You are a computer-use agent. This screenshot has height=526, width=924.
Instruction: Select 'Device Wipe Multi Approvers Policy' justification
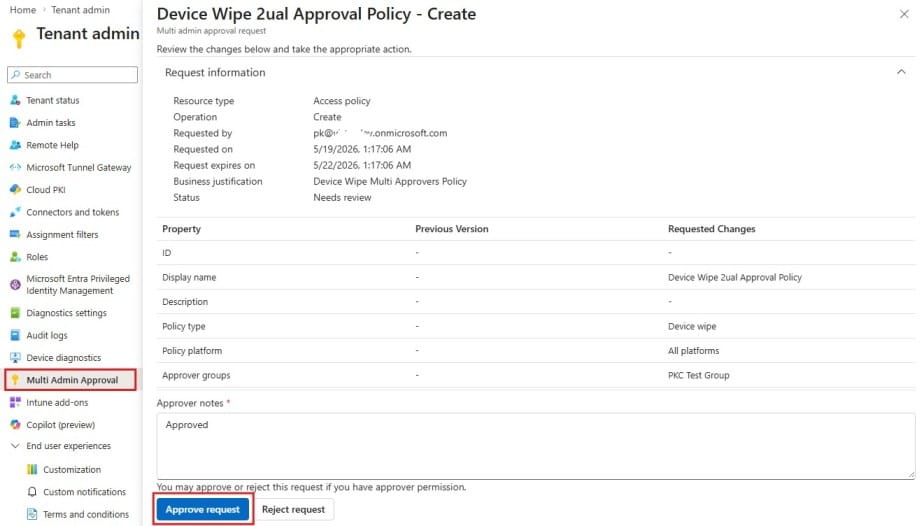click(390, 181)
